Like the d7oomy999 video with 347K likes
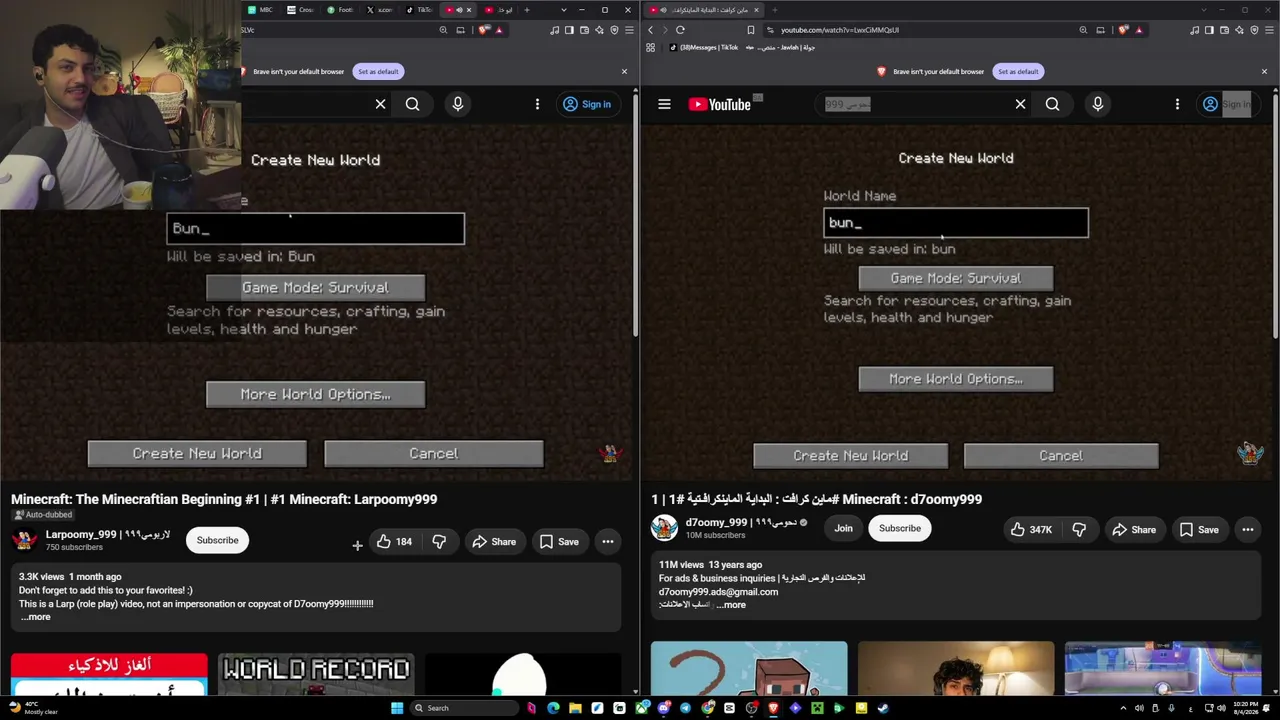This screenshot has width=1280, height=720. tap(1031, 530)
